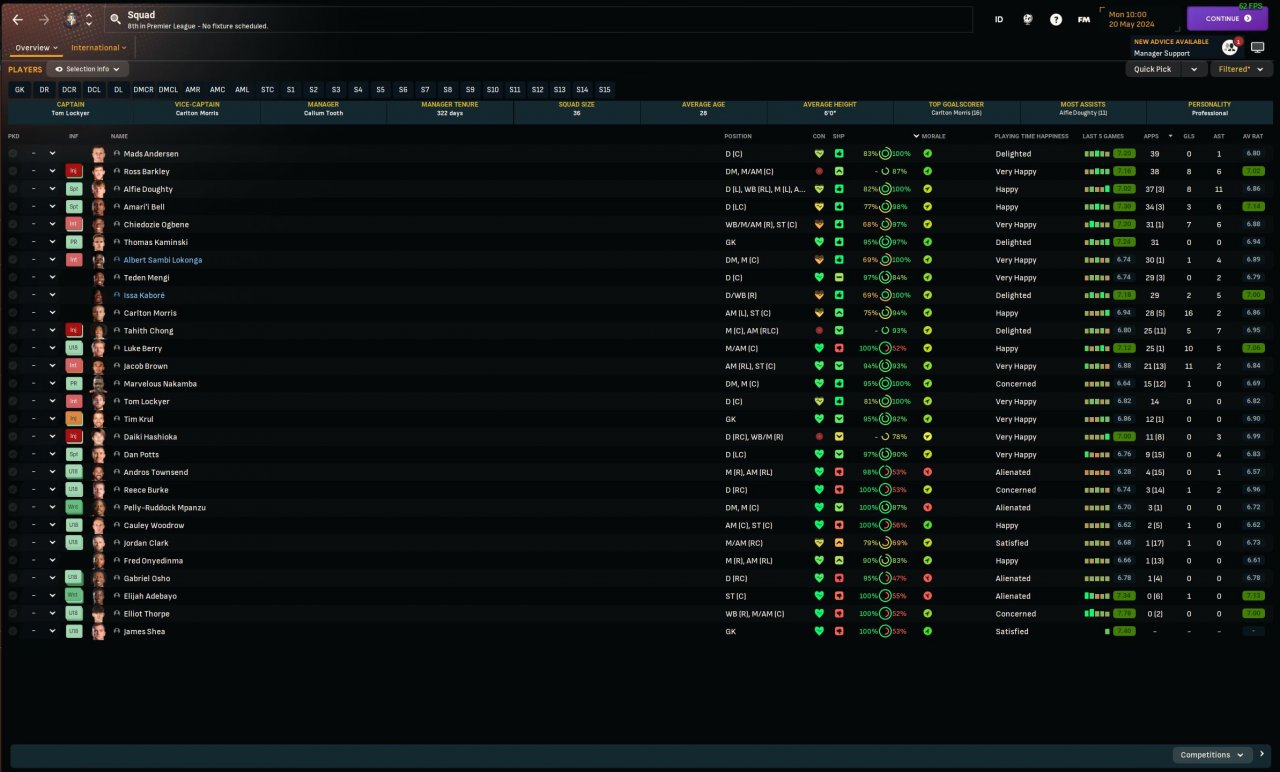1280x772 pixels.
Task: Open the Competitions dropdown
Action: coord(1212,755)
